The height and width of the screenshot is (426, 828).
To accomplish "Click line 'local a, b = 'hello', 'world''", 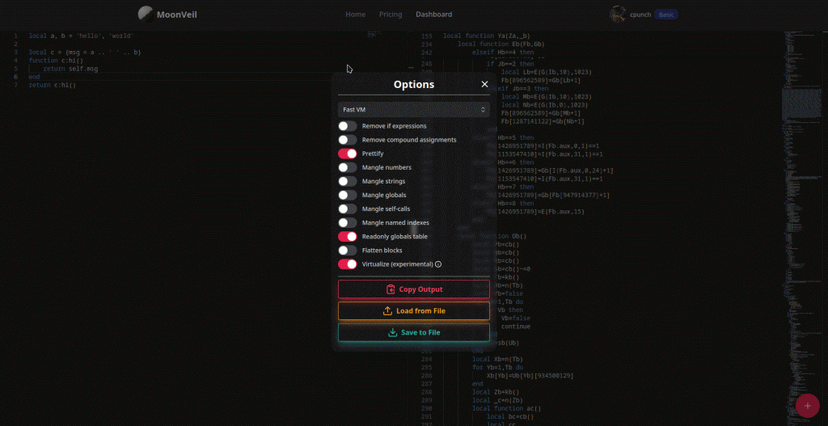I will pyautogui.click(x=81, y=36).
